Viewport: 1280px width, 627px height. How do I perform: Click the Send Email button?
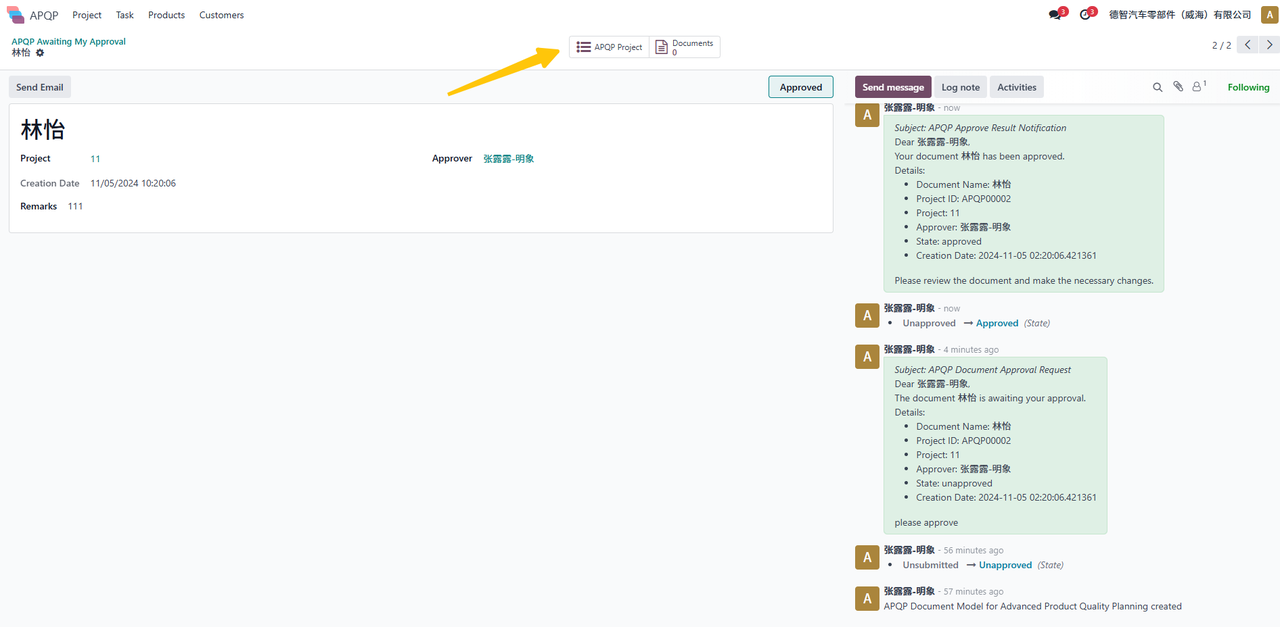pyautogui.click(x=40, y=87)
